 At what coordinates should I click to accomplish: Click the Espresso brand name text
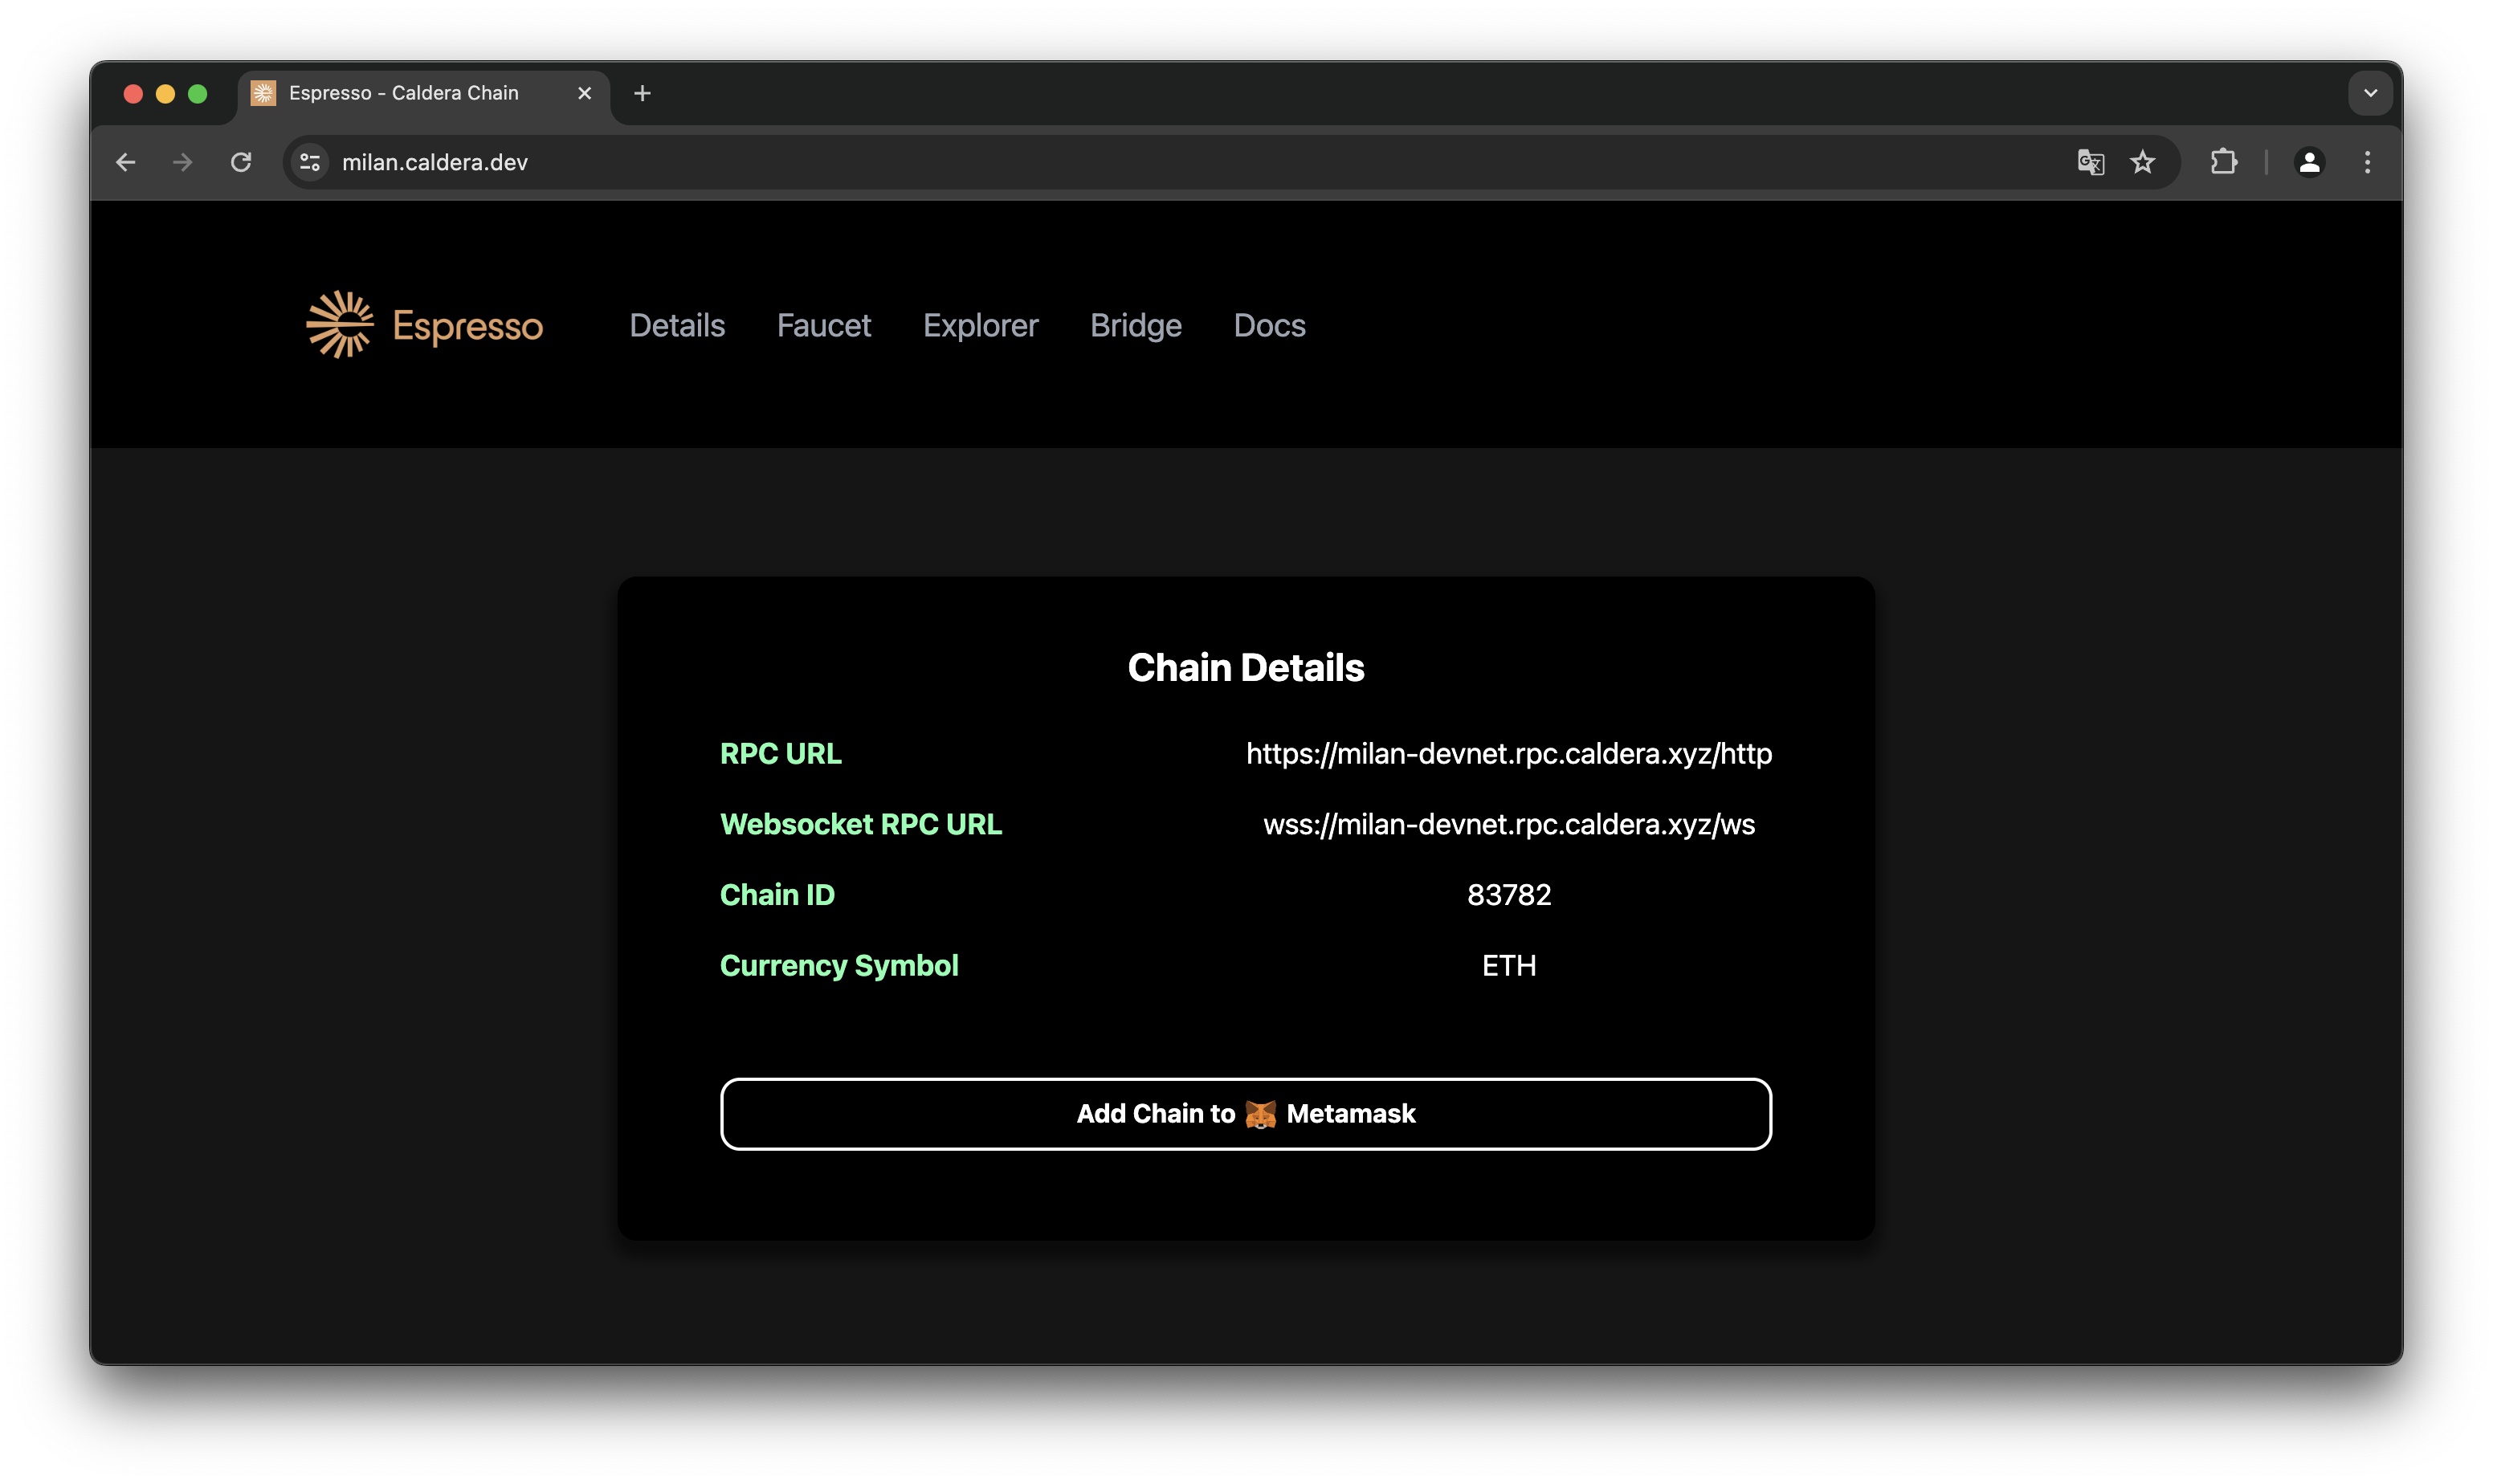pos(467,326)
